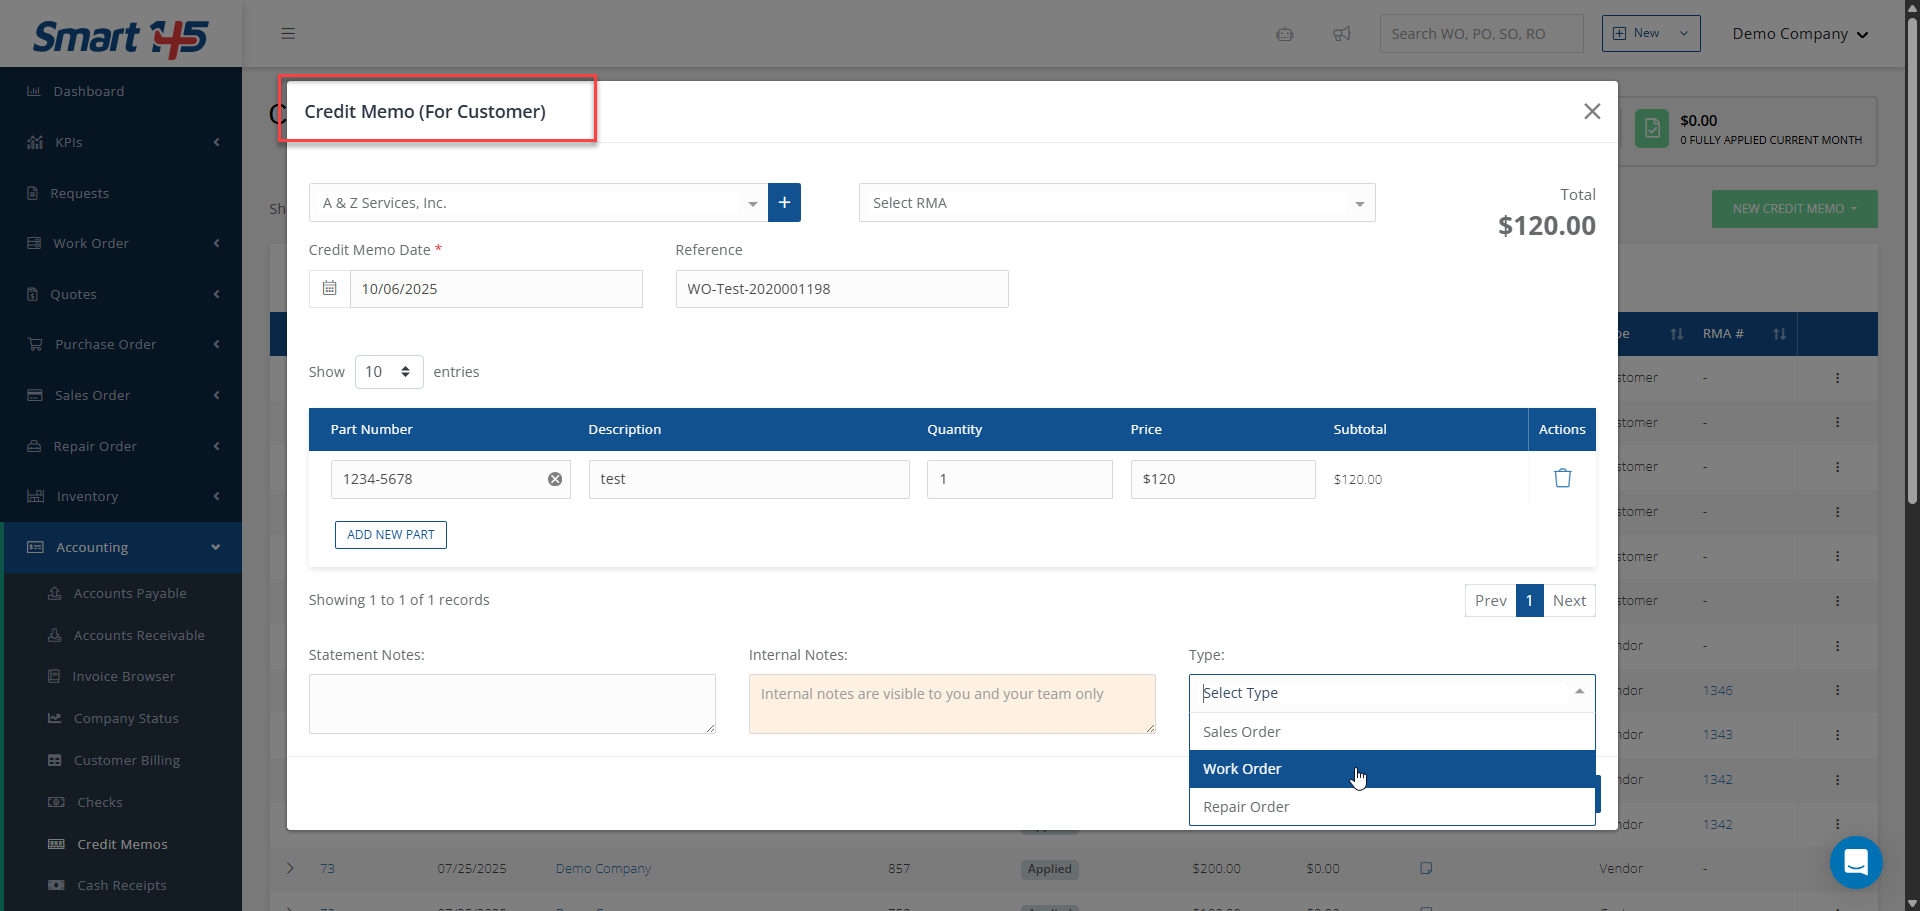Open the Select RMA dropdown
Viewport: 1920px width, 911px height.
point(1116,203)
